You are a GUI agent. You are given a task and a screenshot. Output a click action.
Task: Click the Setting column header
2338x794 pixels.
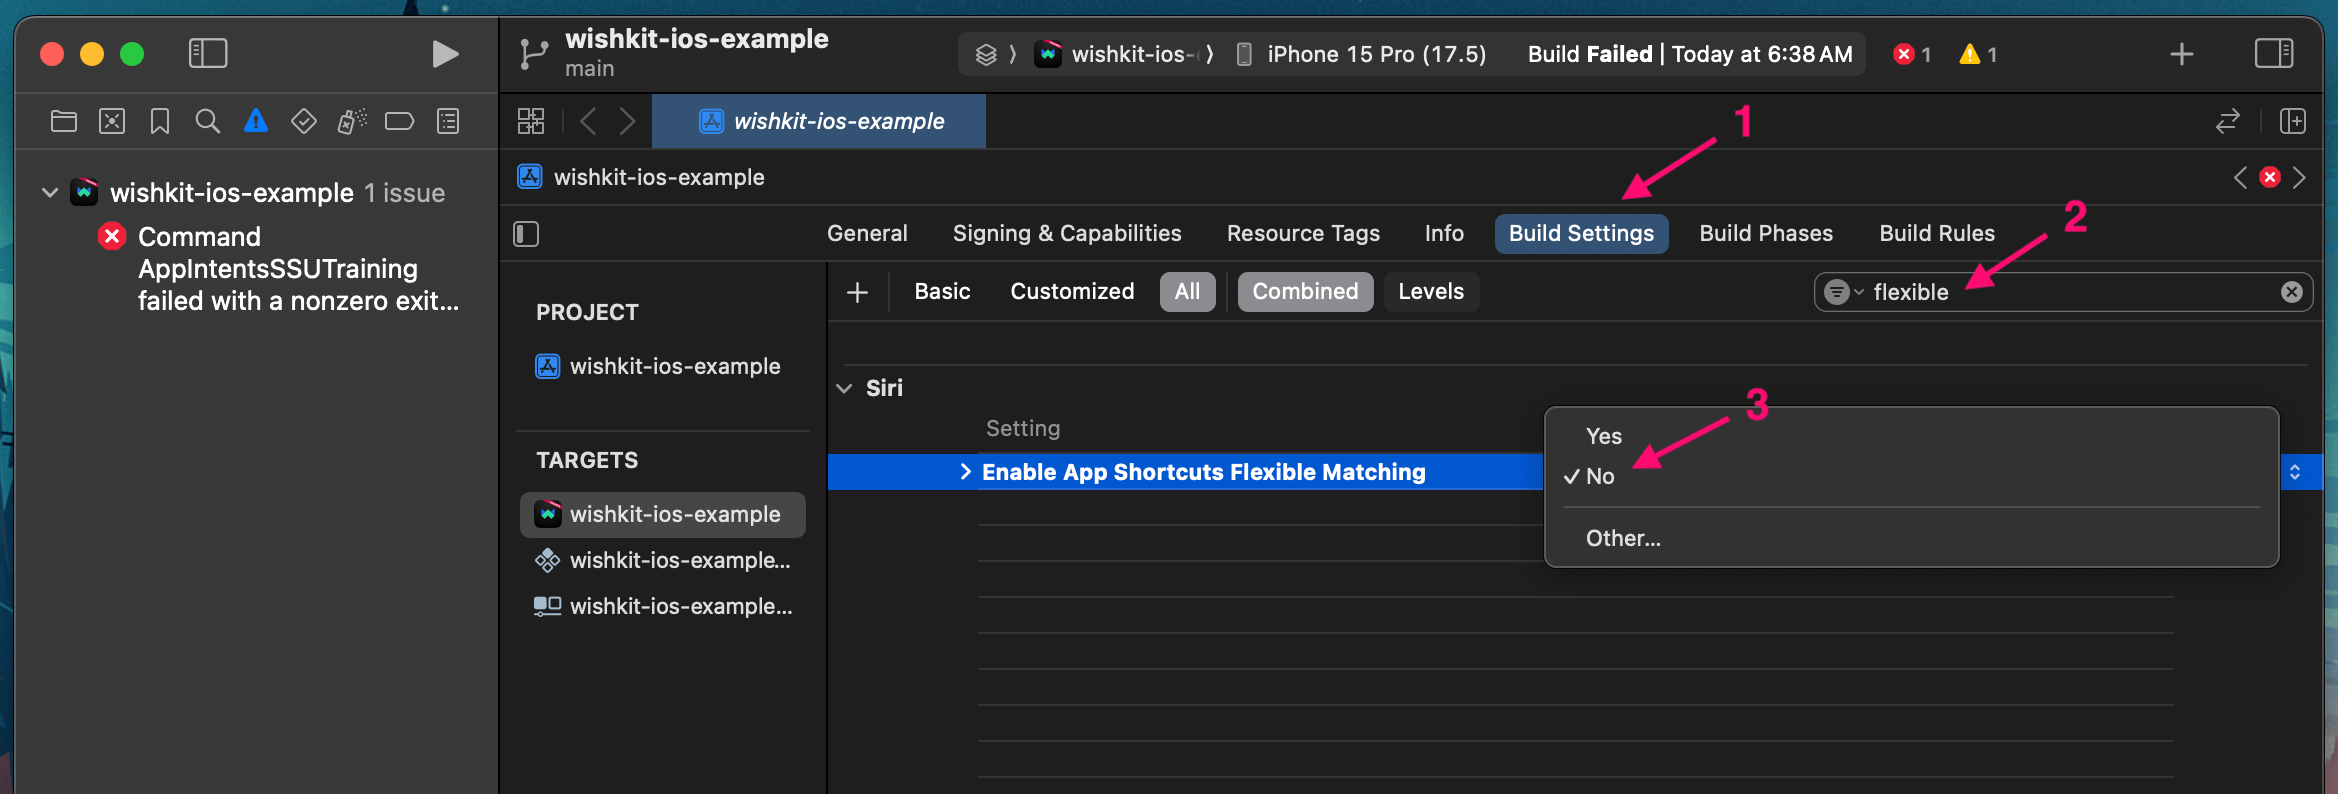click(x=1023, y=428)
